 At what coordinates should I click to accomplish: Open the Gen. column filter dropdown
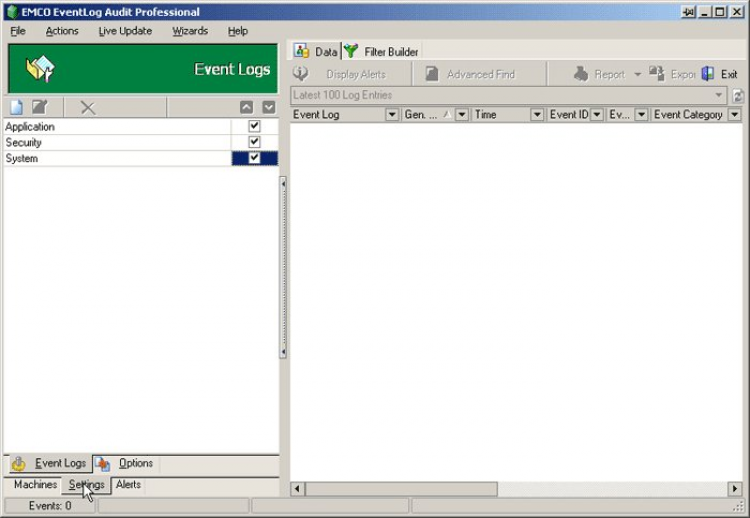(462, 115)
